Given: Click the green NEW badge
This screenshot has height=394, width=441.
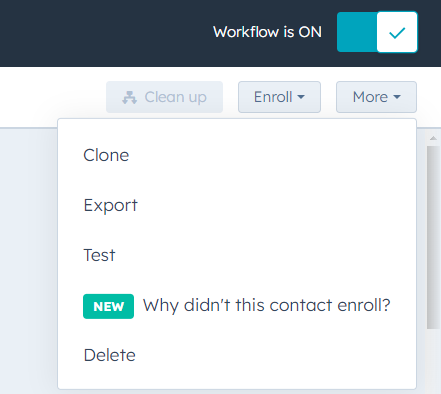Looking at the screenshot, I should tap(108, 306).
